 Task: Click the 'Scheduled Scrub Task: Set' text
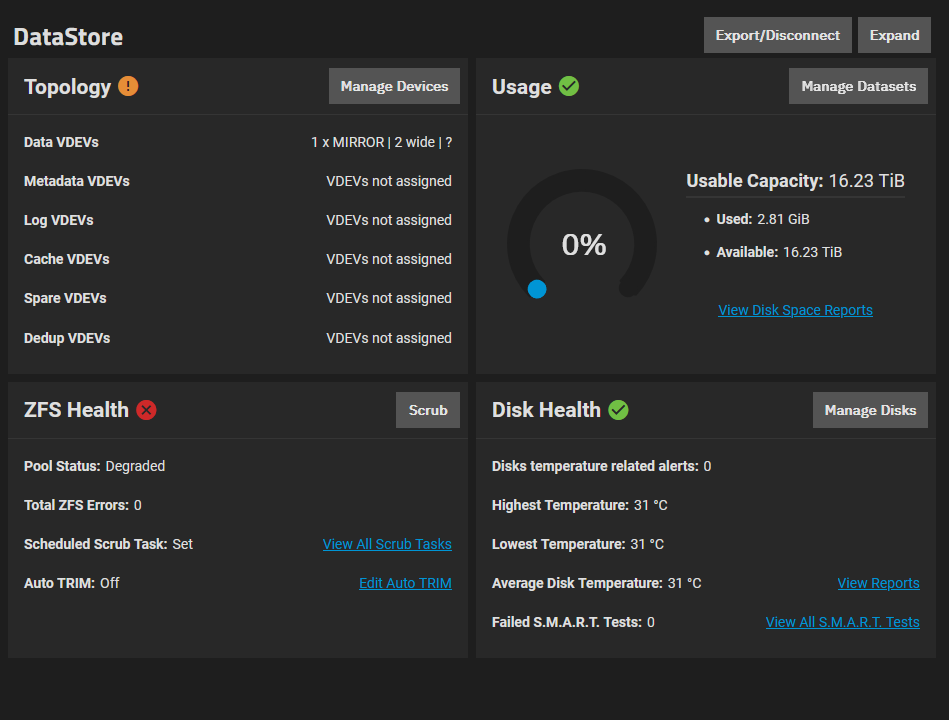108,544
